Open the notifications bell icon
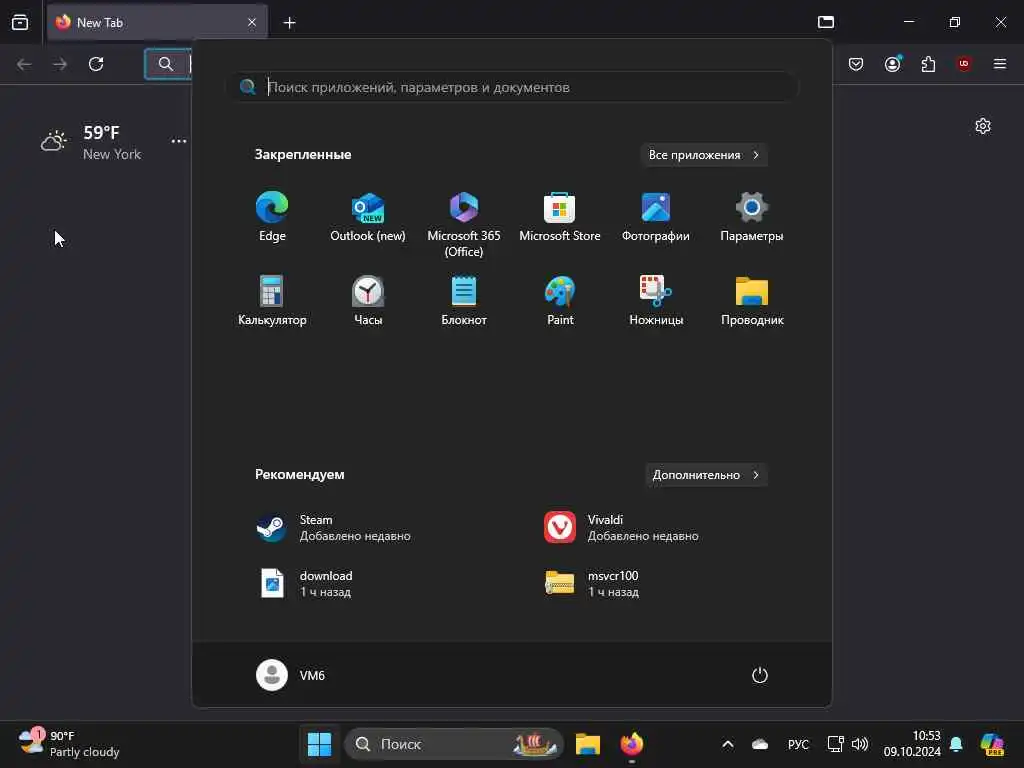Screen dimensions: 1024x768 point(956,744)
